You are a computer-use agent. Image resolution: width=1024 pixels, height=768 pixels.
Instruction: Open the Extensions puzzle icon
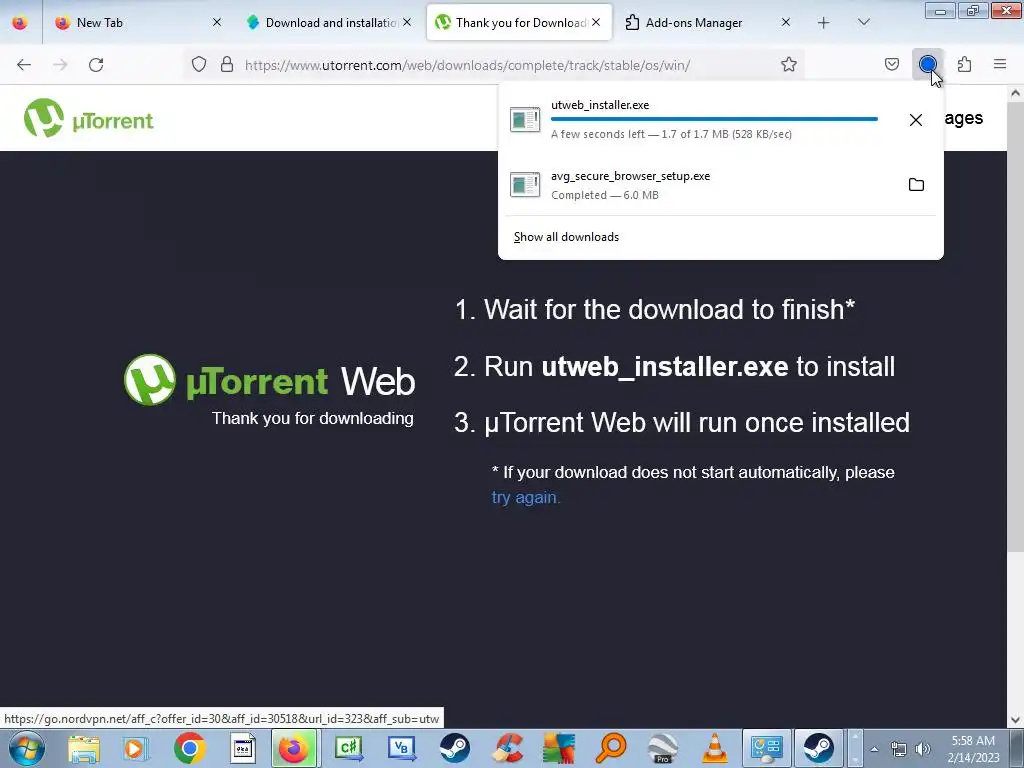click(964, 64)
